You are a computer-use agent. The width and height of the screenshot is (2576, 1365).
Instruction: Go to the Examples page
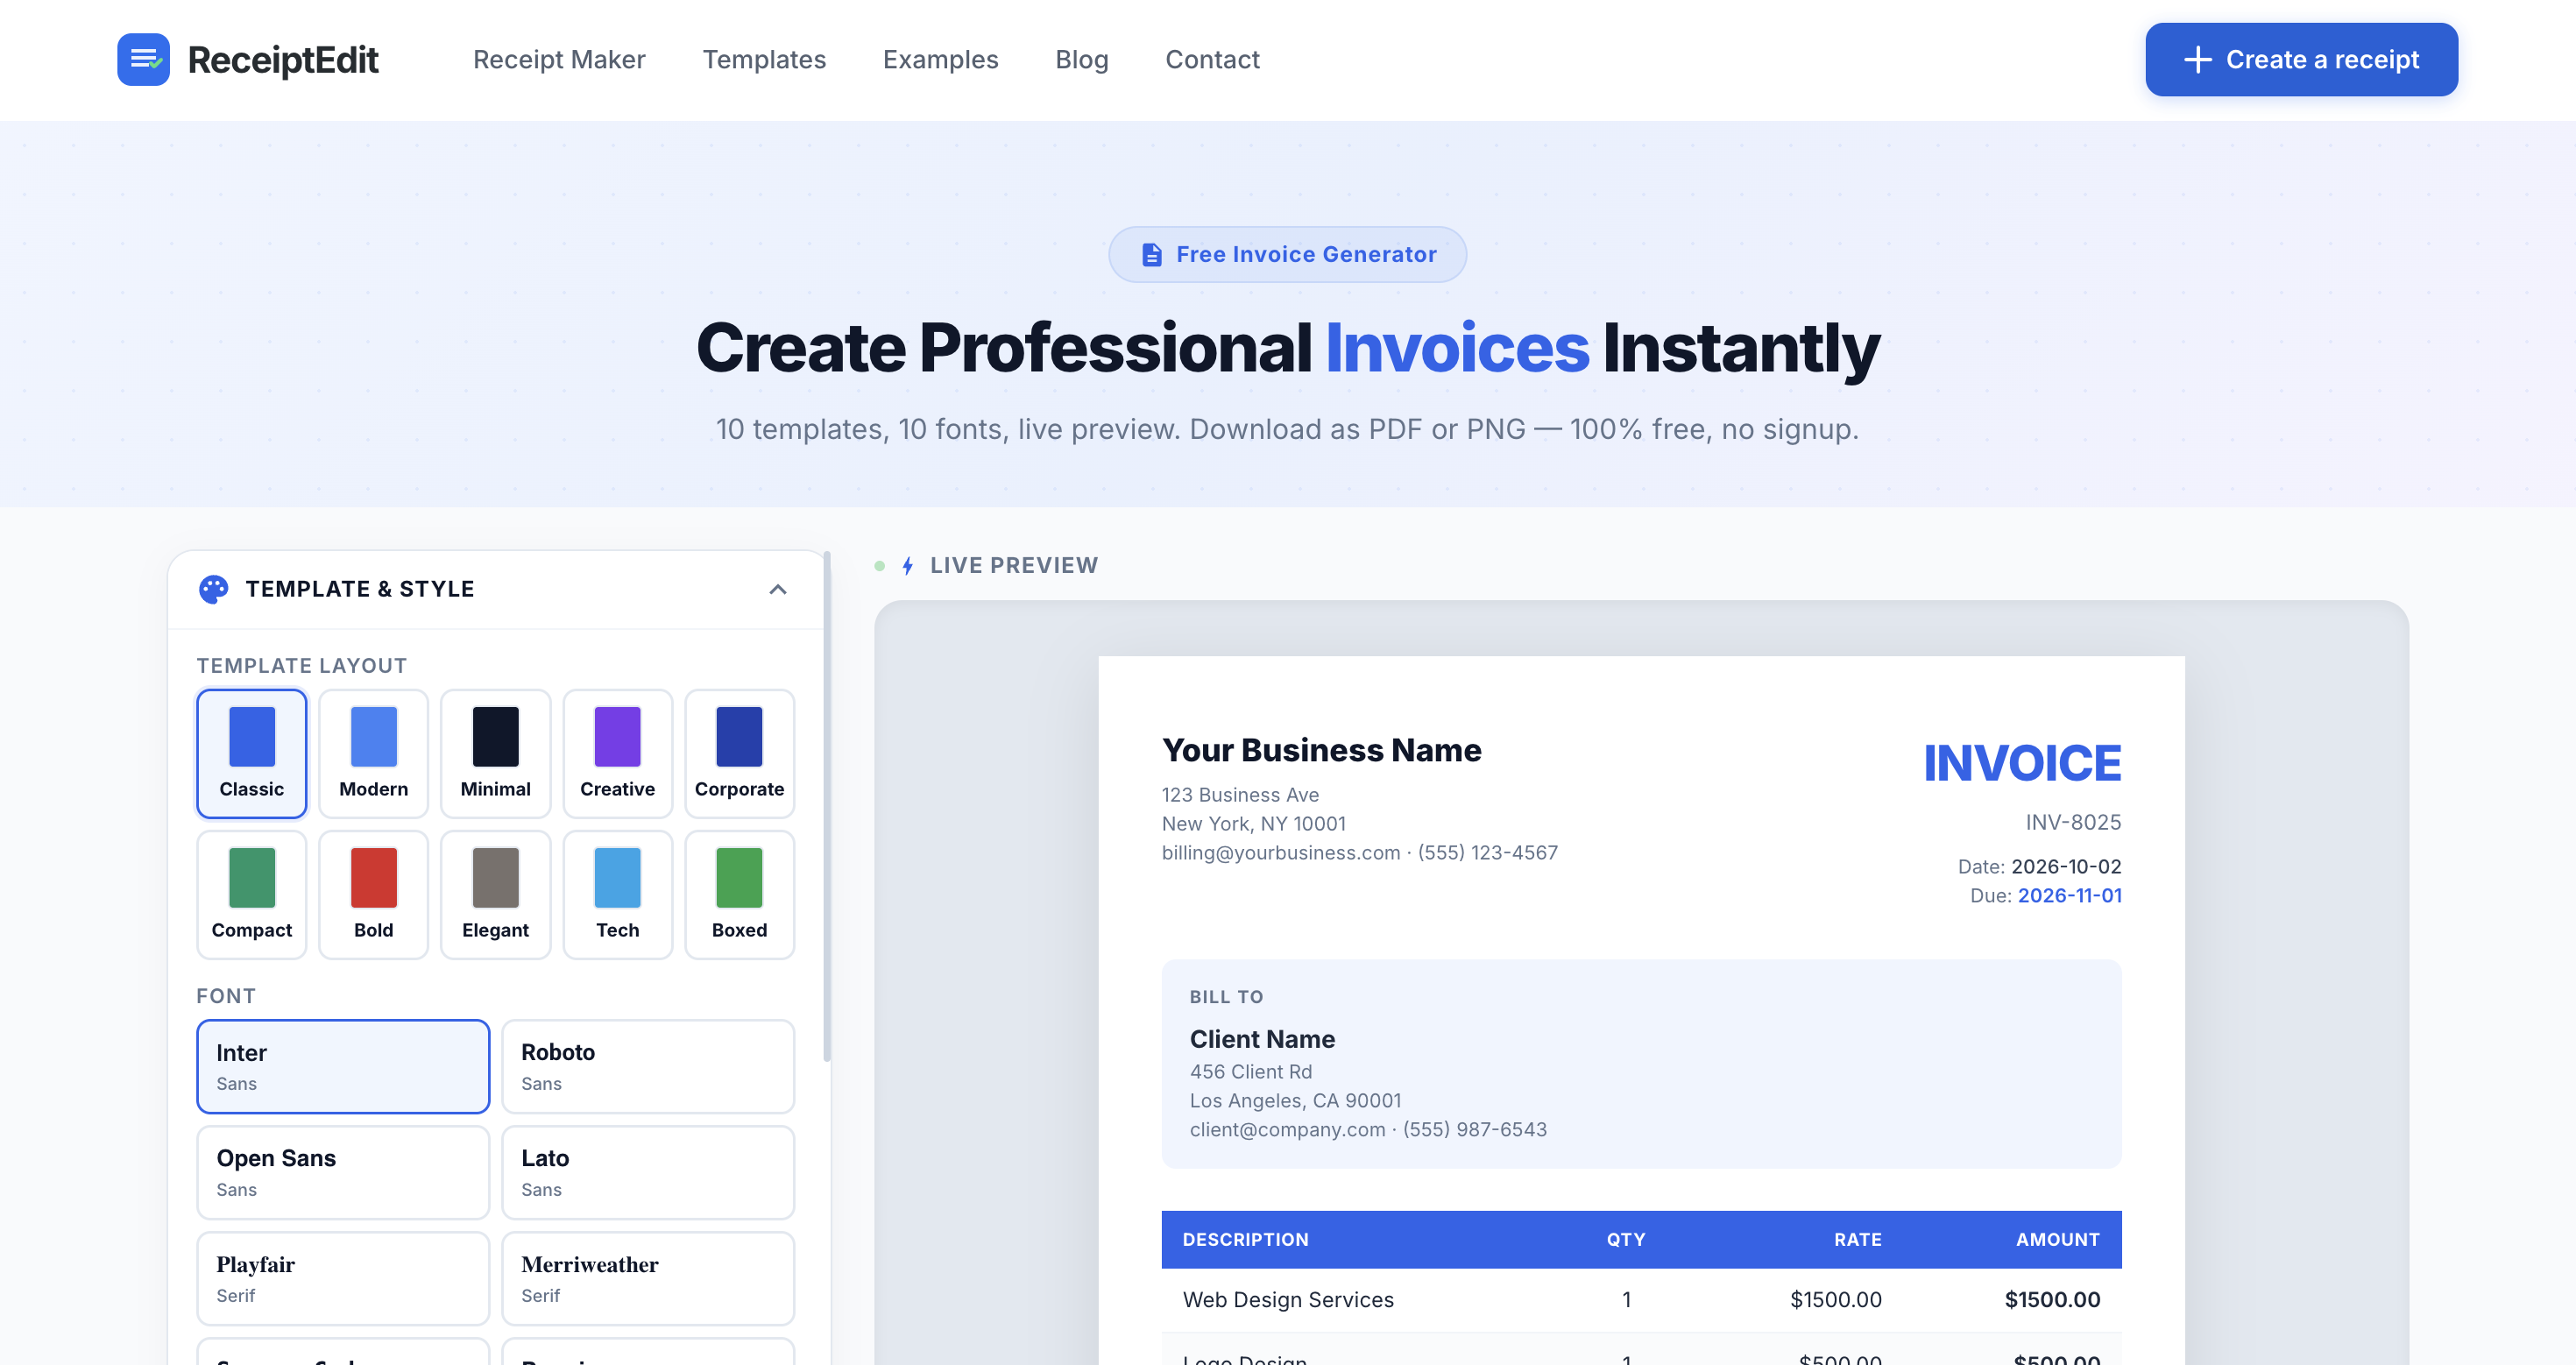click(940, 59)
